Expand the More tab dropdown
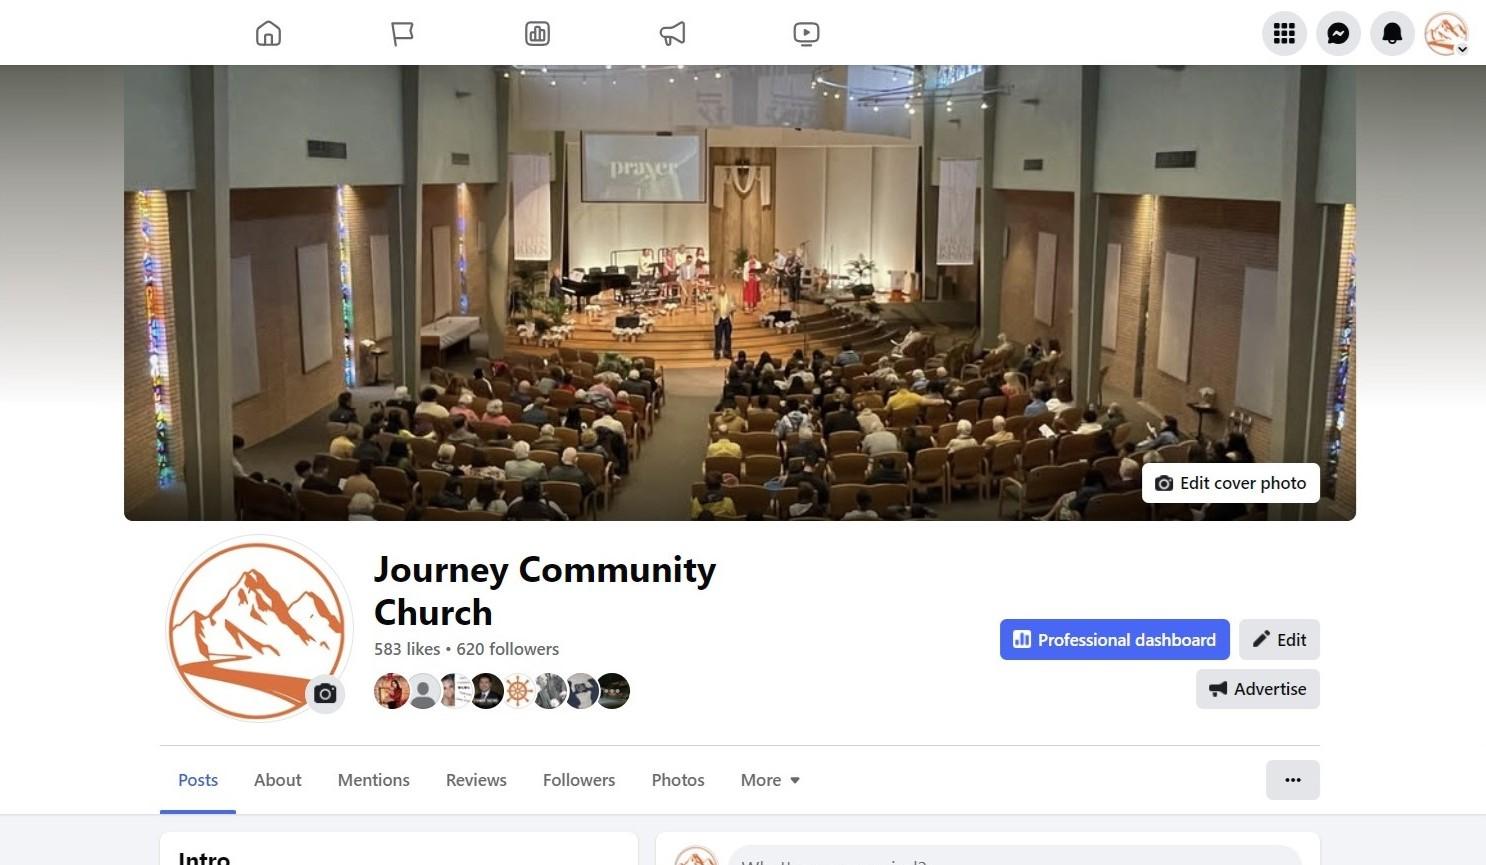Screen dimensions: 1486x865 pos(770,780)
